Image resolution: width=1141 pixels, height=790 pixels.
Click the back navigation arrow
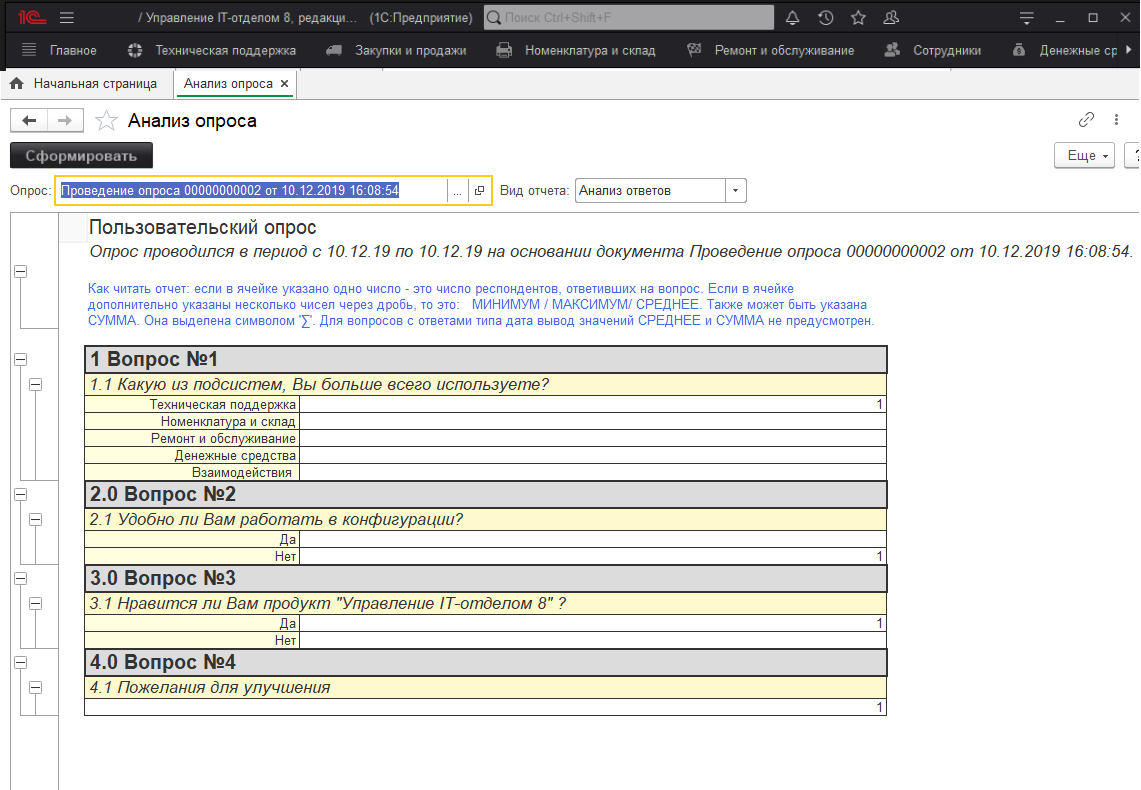pos(29,121)
